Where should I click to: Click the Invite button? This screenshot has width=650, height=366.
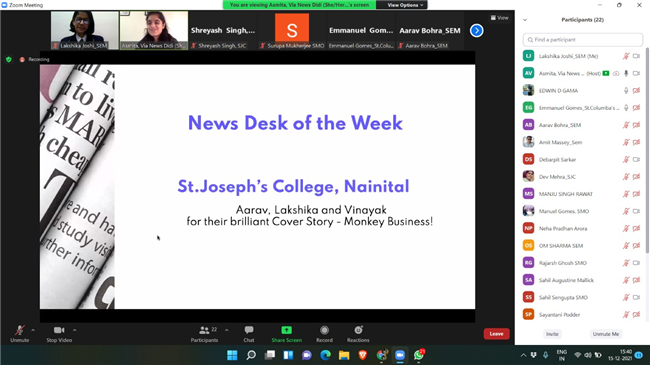click(552, 334)
